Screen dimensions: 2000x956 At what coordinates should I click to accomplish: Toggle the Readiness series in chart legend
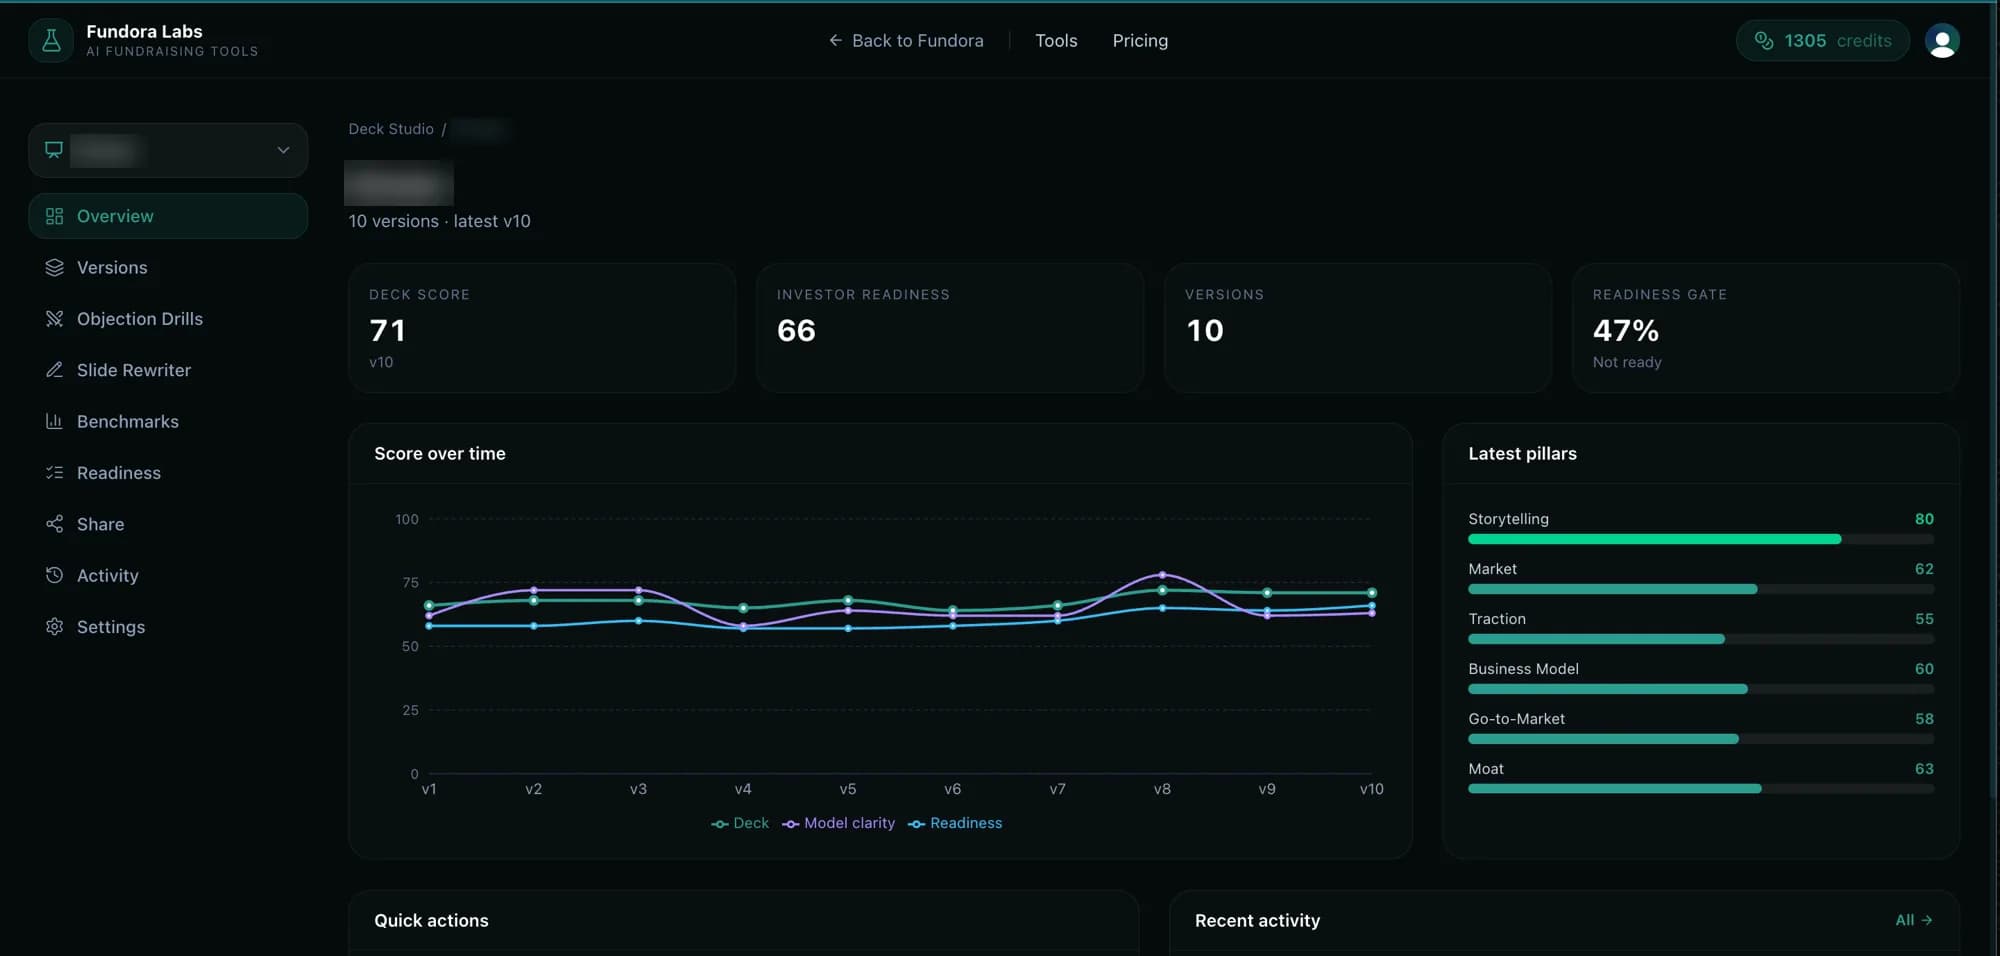[955, 823]
